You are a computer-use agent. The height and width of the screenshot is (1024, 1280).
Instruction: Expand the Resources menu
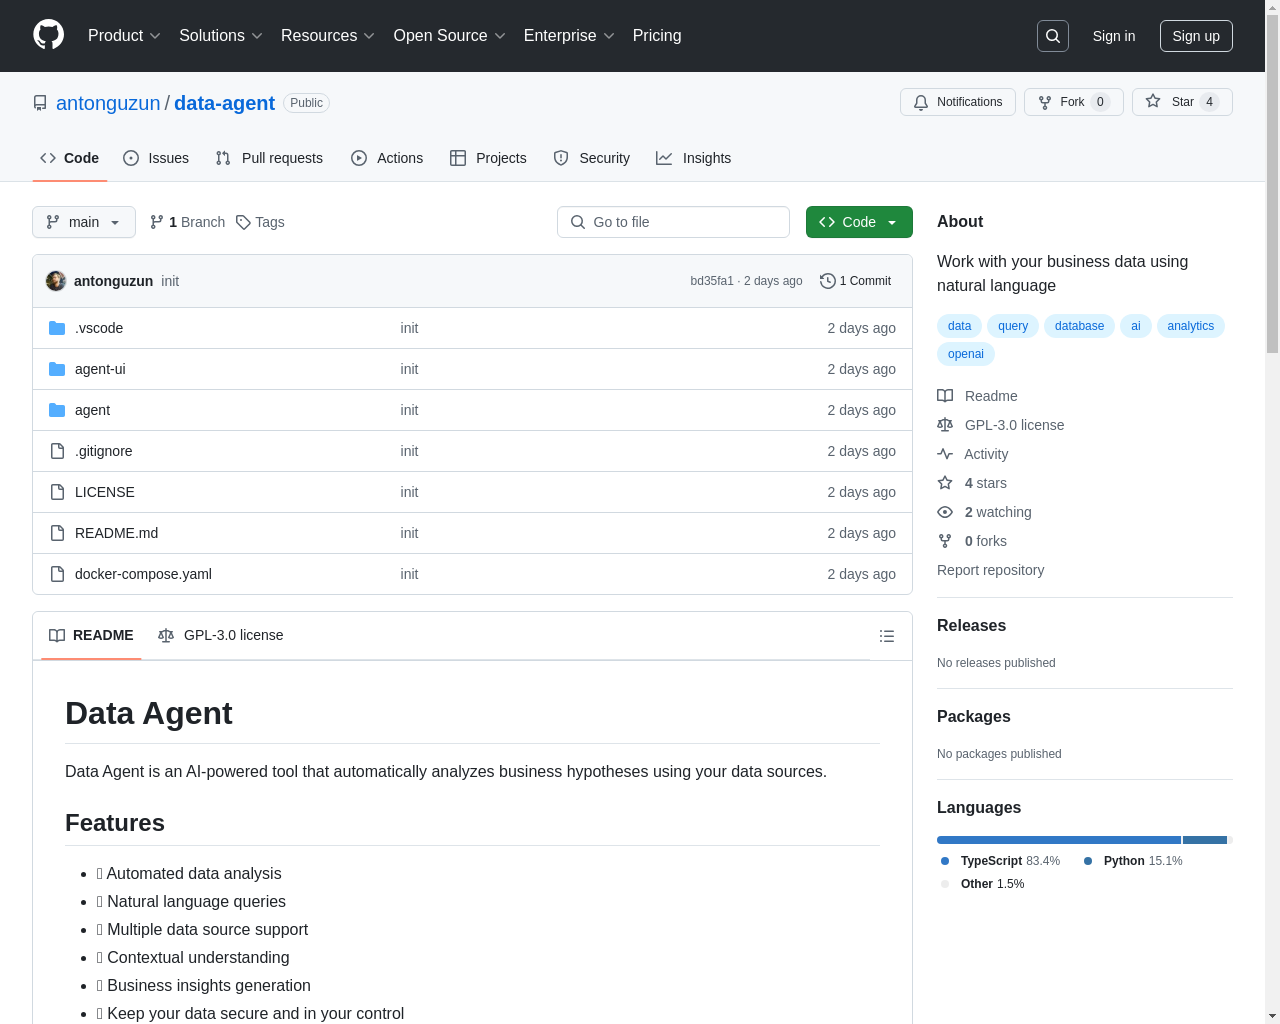click(x=328, y=36)
